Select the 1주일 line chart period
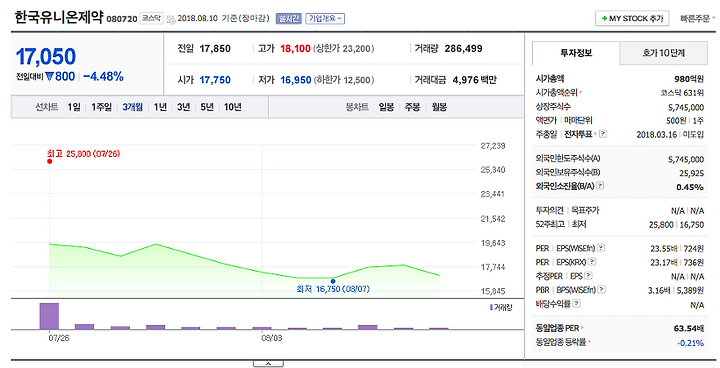Viewport: 720px width, 368px height. pyautogui.click(x=101, y=107)
